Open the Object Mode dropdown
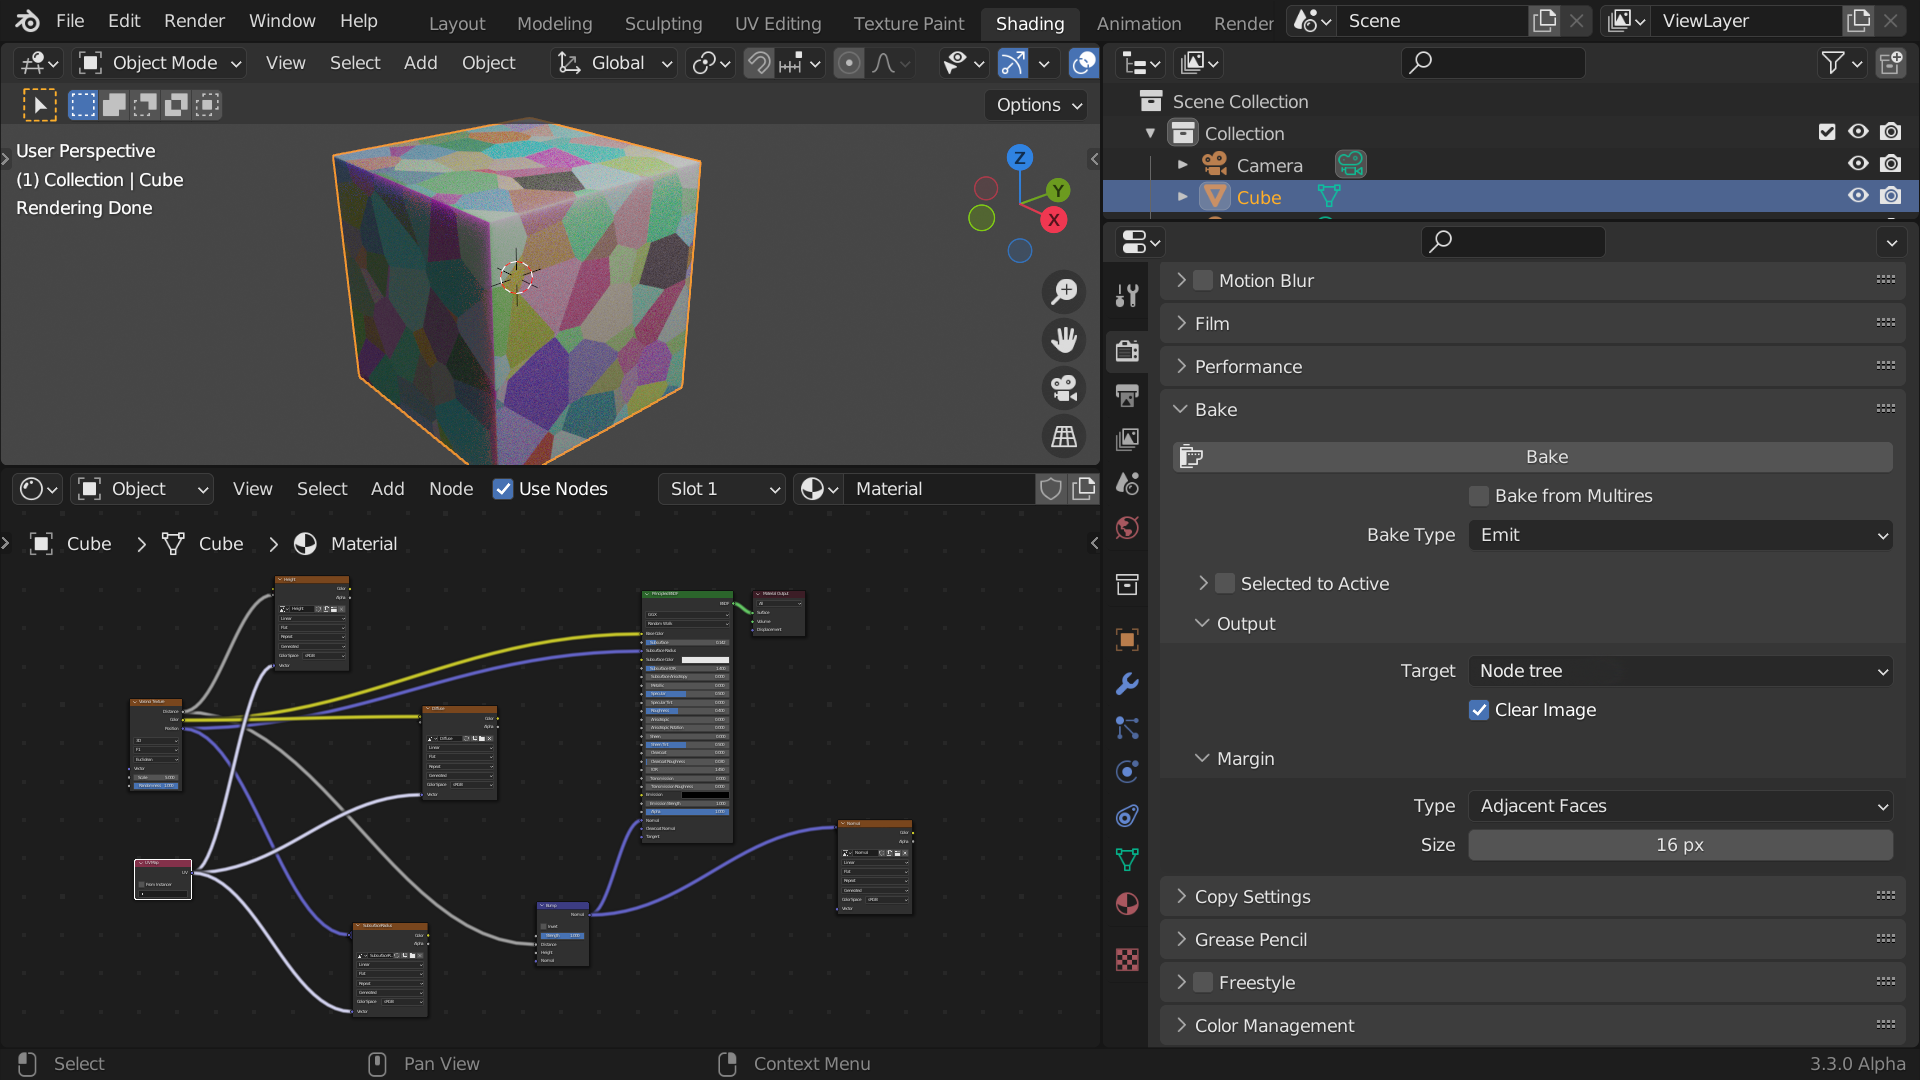The height and width of the screenshot is (1080, 1920). tap(160, 63)
